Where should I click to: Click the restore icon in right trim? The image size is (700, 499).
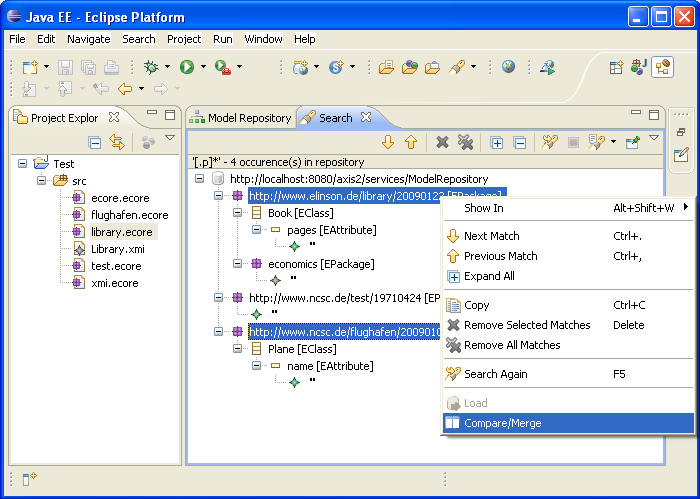pyautogui.click(x=681, y=132)
